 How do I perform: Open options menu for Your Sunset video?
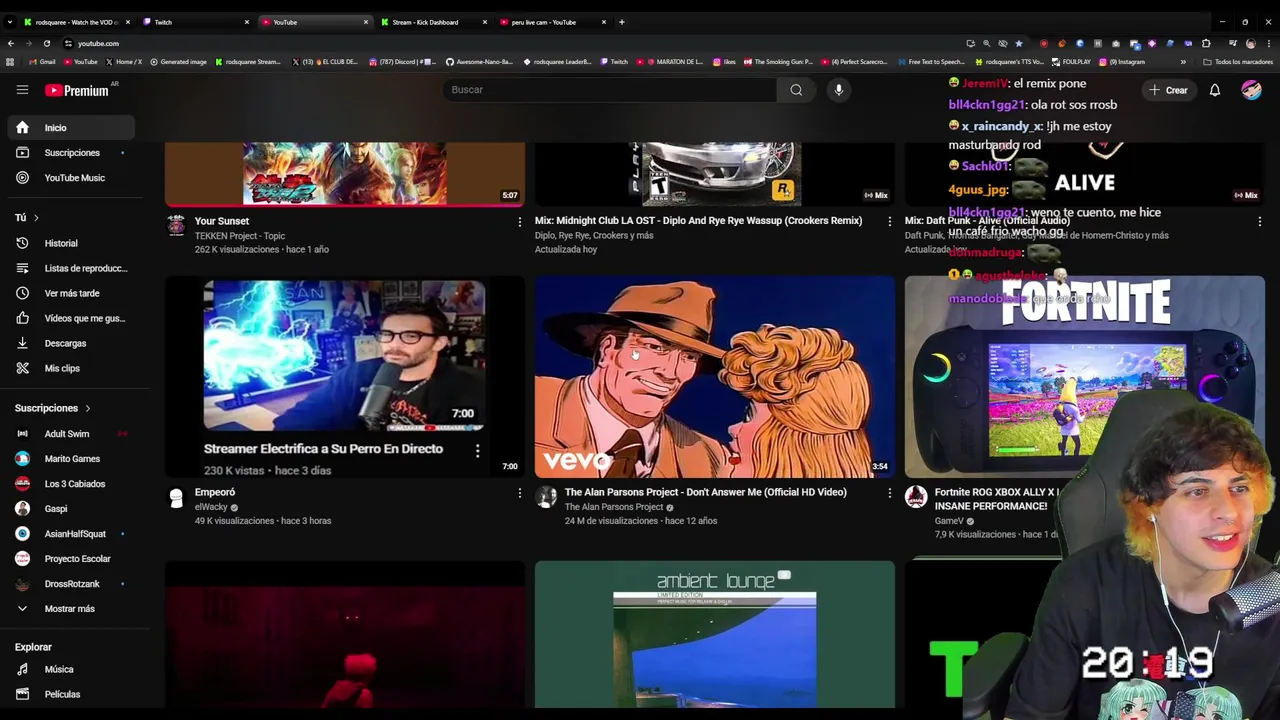click(x=519, y=222)
